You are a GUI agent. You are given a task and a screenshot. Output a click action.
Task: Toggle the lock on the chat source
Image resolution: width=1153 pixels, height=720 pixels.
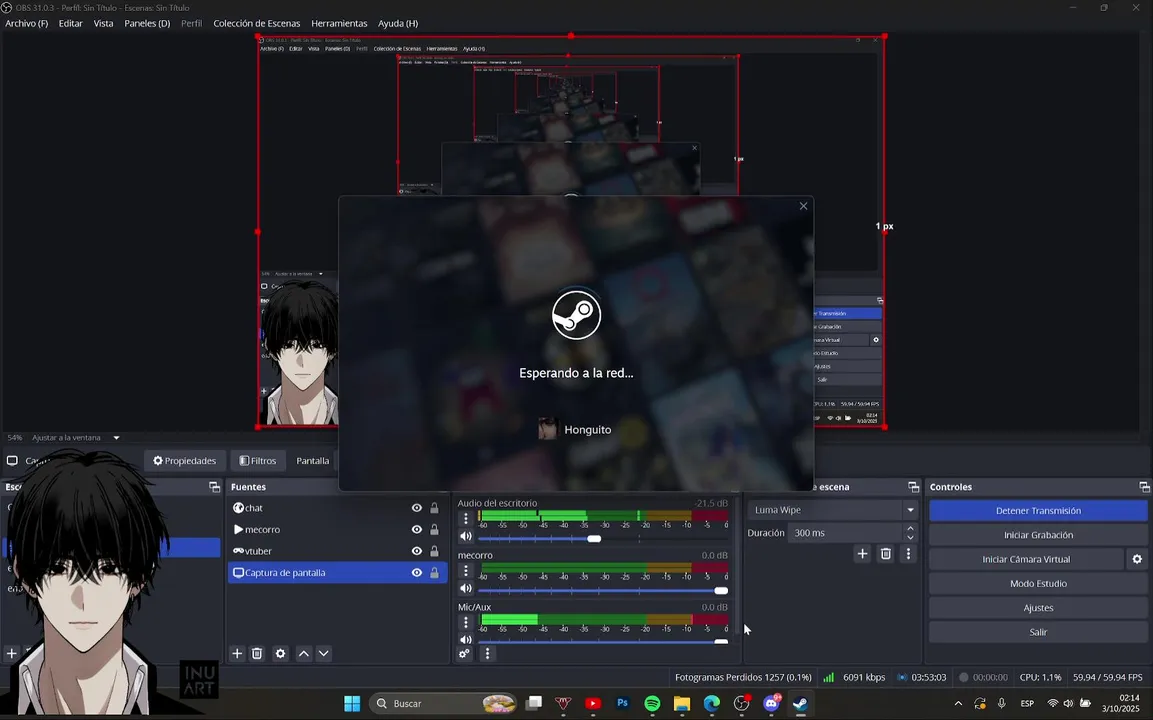[x=435, y=508]
